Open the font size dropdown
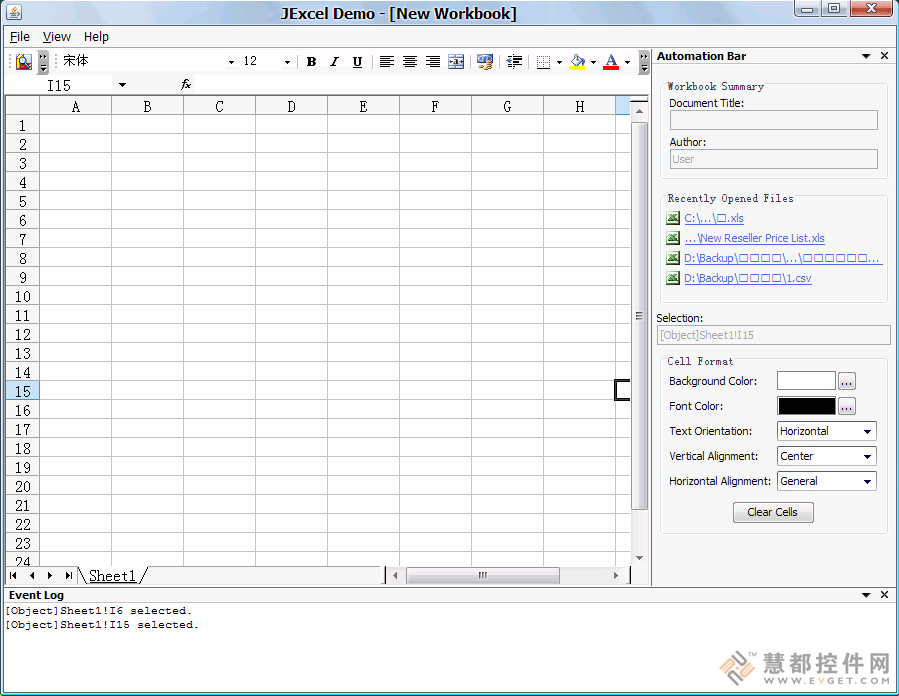This screenshot has width=899, height=696. [286, 61]
